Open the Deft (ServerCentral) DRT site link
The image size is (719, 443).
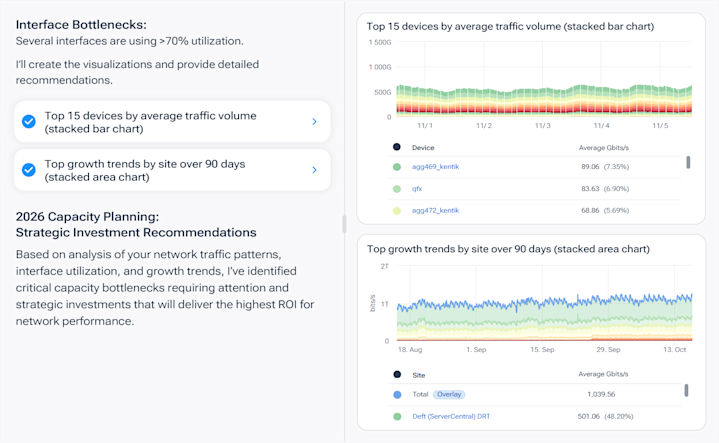tap(451, 416)
